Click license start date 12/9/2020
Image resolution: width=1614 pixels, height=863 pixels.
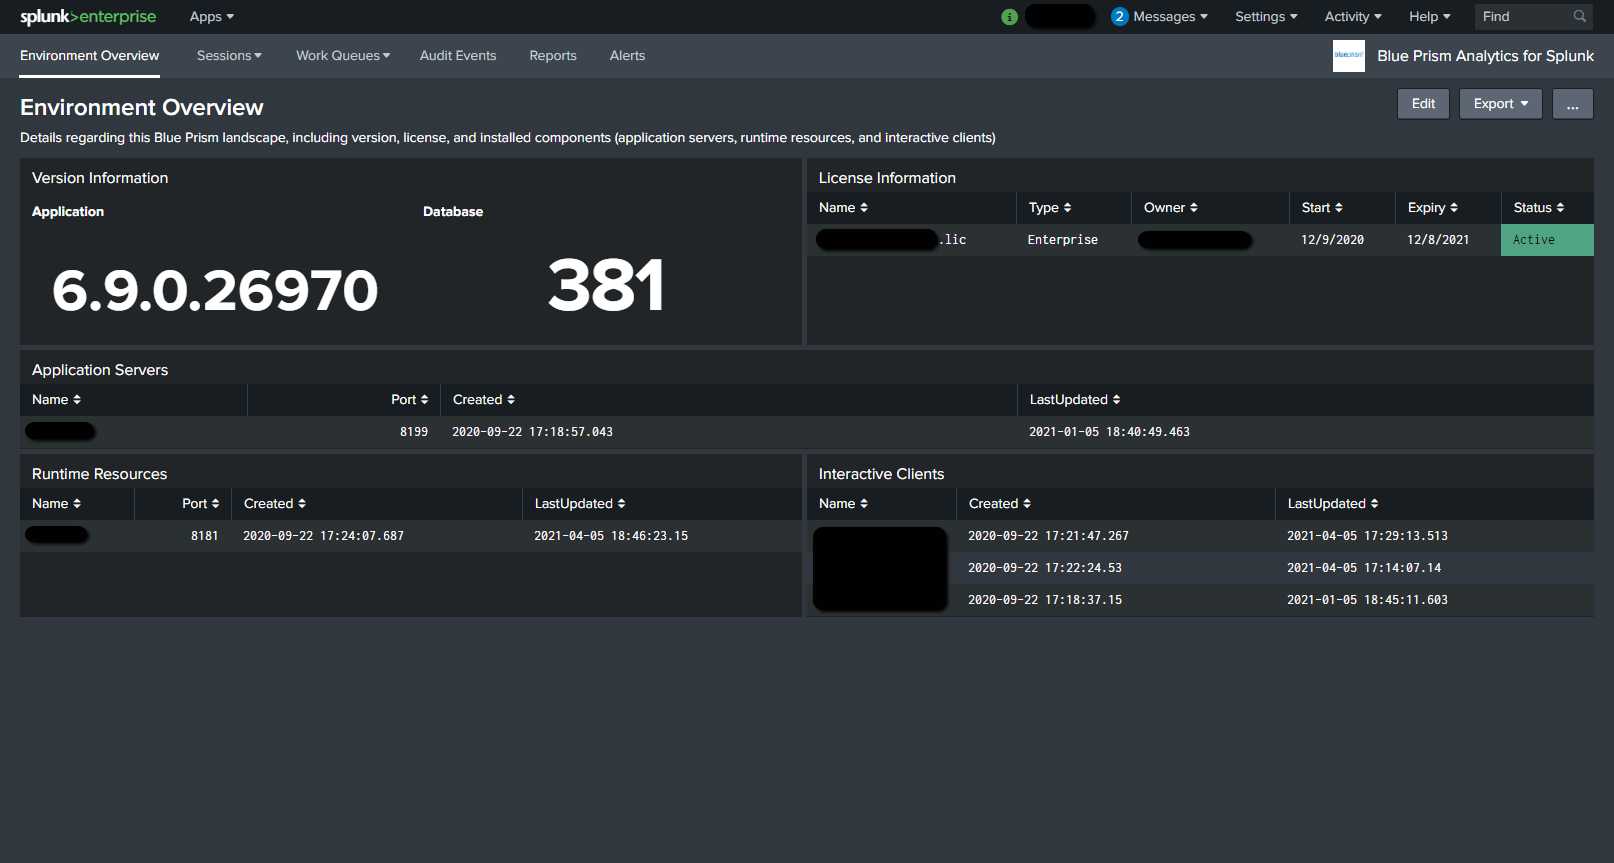tap(1332, 240)
